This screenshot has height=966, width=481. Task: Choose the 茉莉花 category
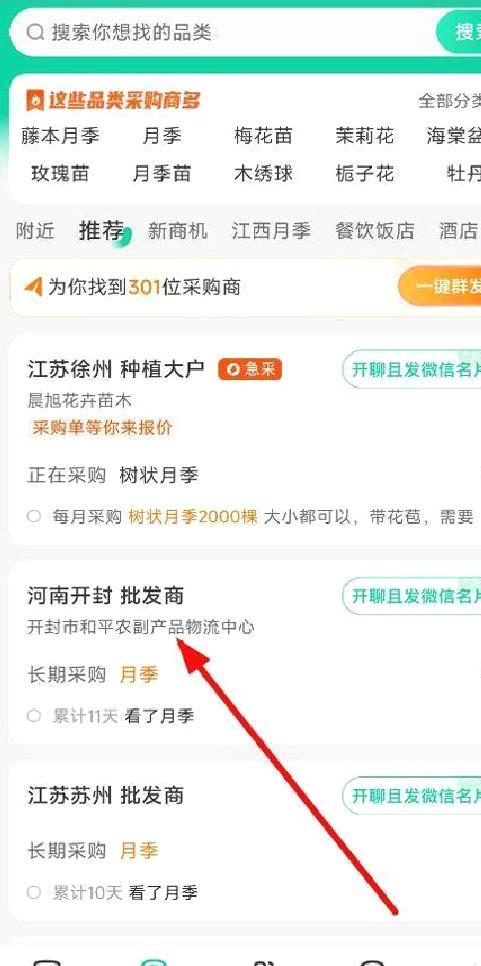[x=364, y=136]
